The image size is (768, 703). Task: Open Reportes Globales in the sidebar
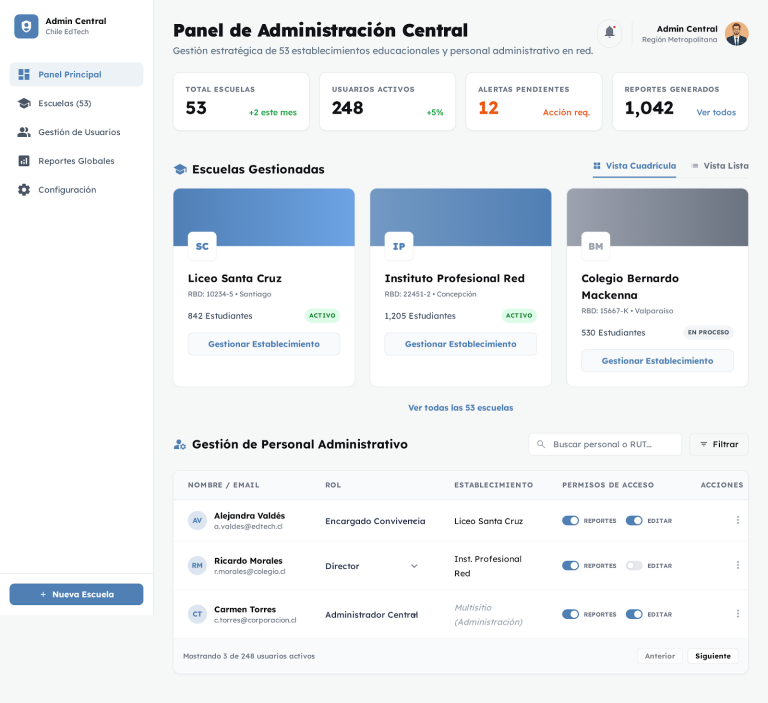[x=76, y=161]
